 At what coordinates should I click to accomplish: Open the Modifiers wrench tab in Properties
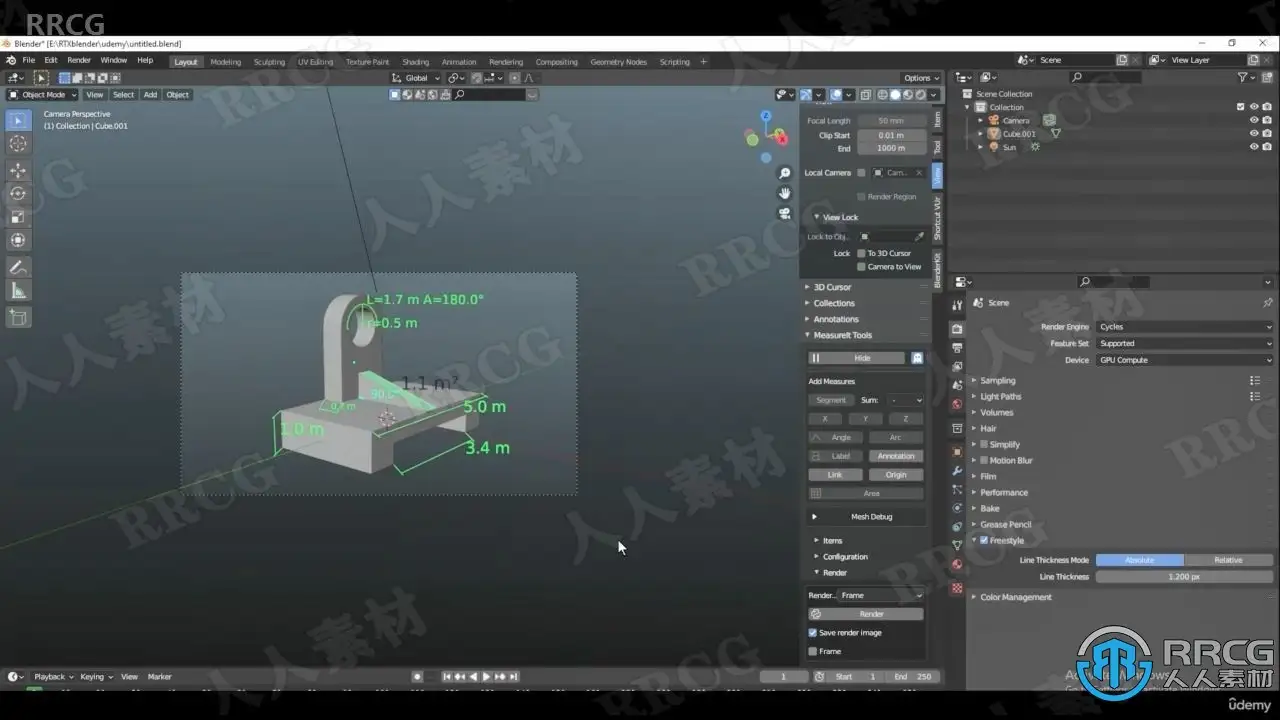click(957, 470)
